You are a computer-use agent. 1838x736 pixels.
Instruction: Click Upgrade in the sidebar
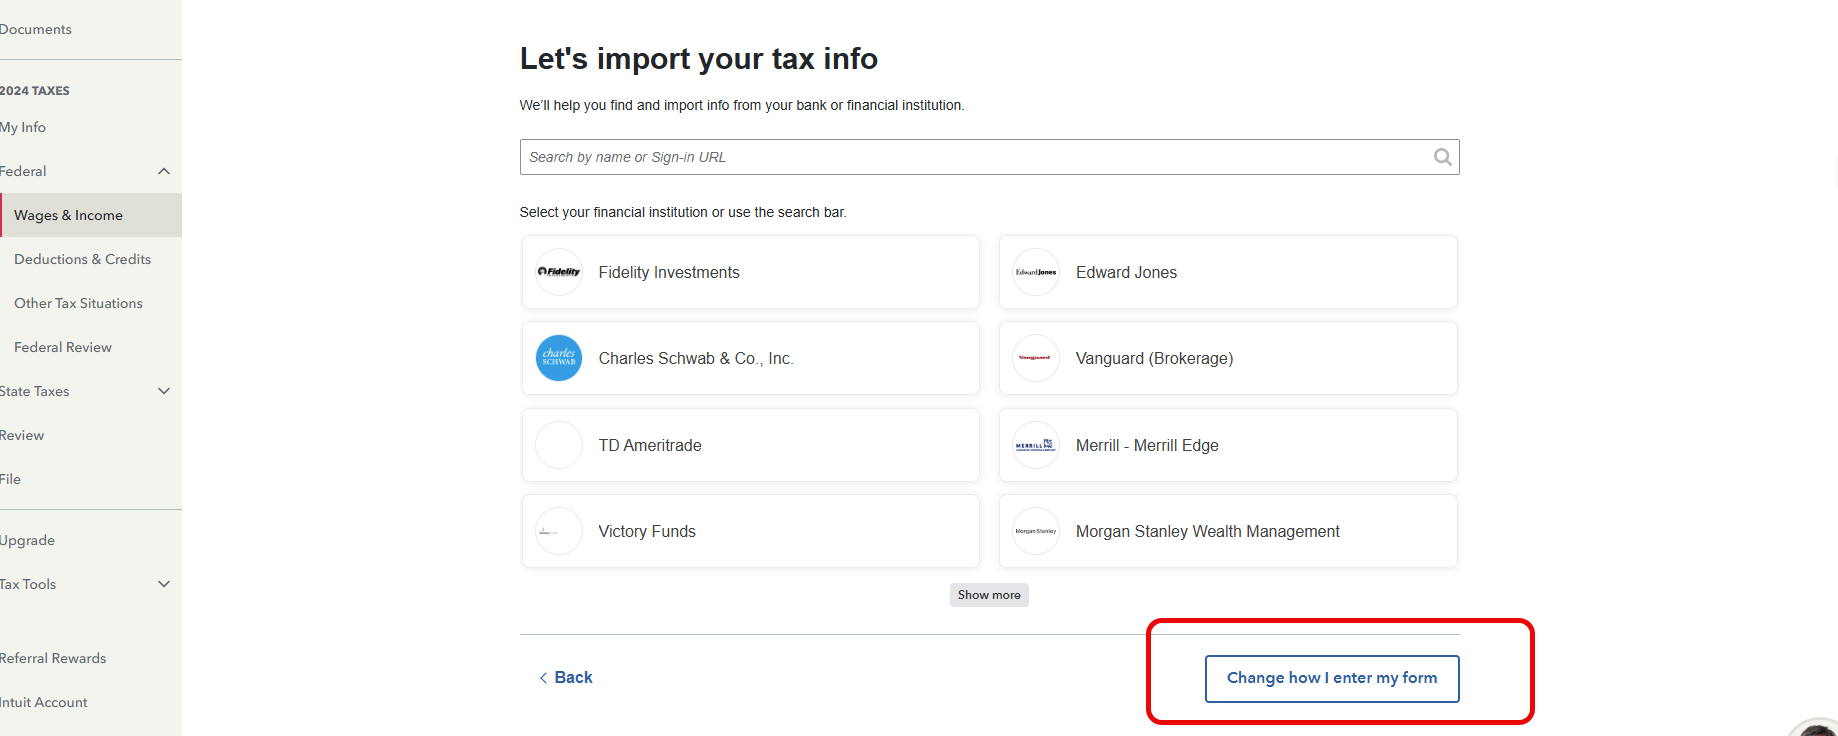pyautogui.click(x=27, y=540)
